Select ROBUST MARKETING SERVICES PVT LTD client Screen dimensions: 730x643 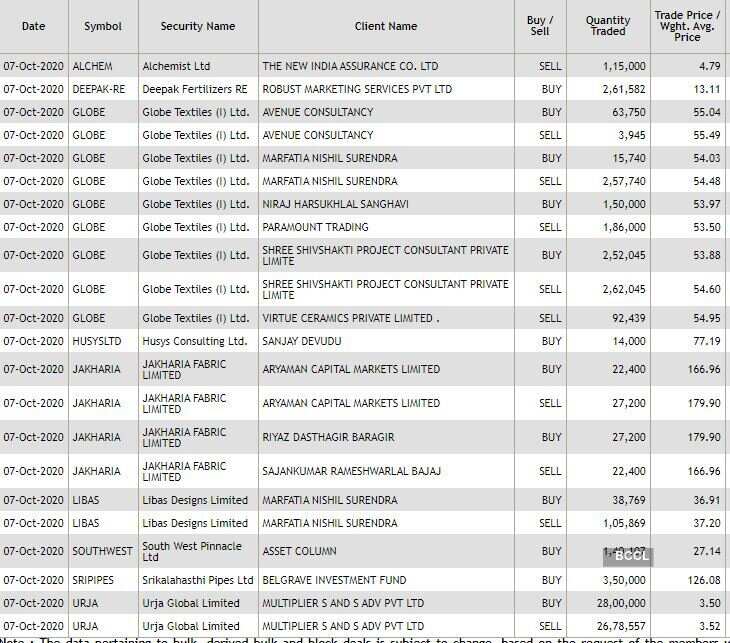357,89
